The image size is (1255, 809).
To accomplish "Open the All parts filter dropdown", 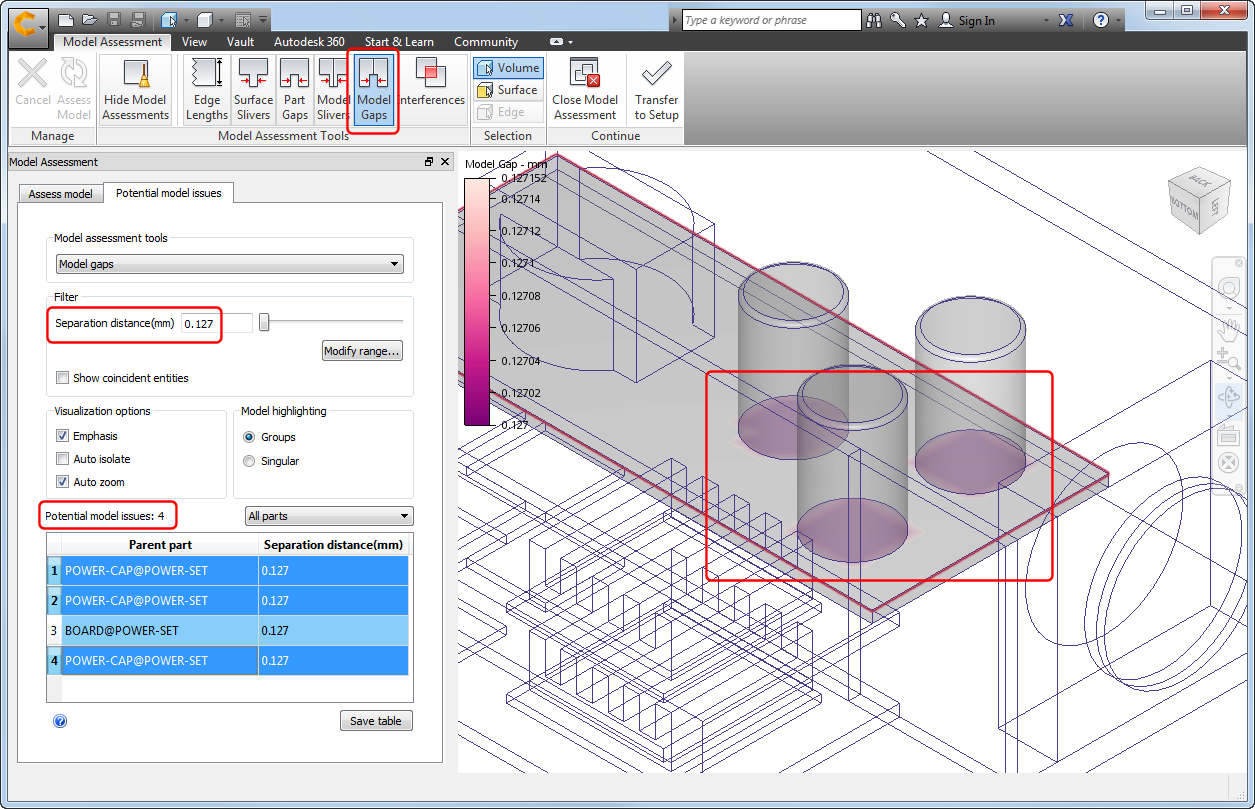I will 329,516.
